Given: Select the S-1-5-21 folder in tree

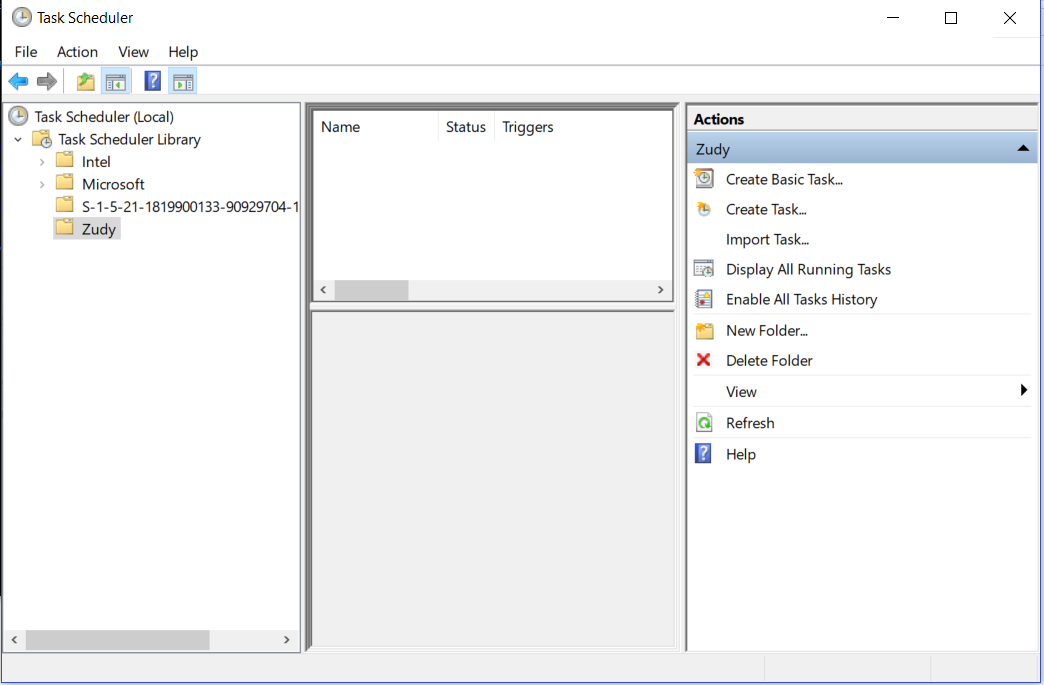Looking at the screenshot, I should point(190,207).
